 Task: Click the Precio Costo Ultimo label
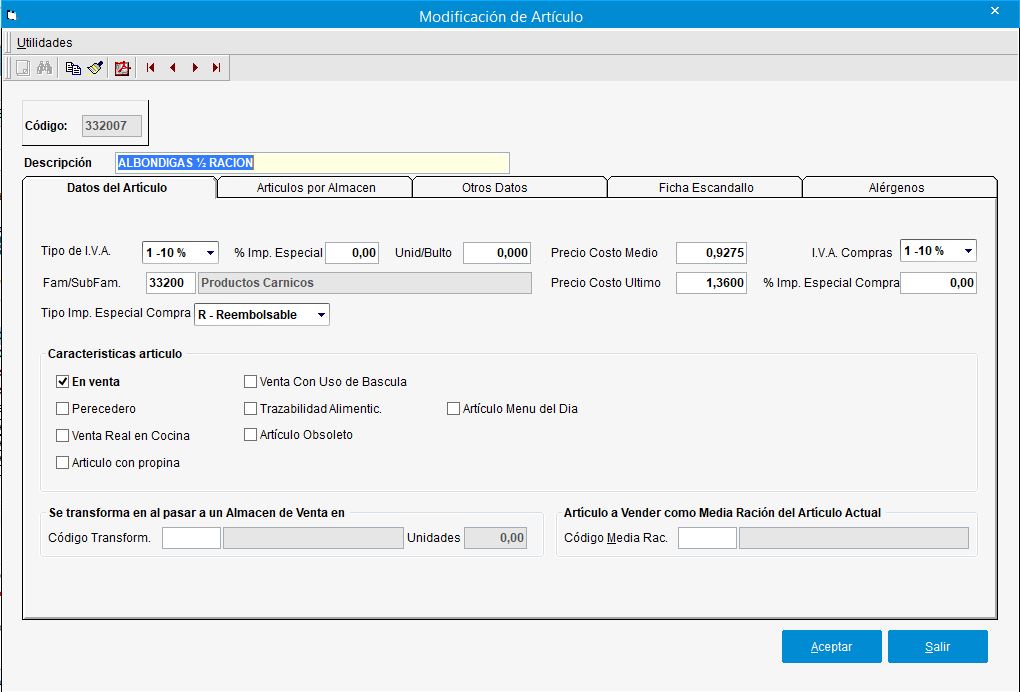pos(606,283)
